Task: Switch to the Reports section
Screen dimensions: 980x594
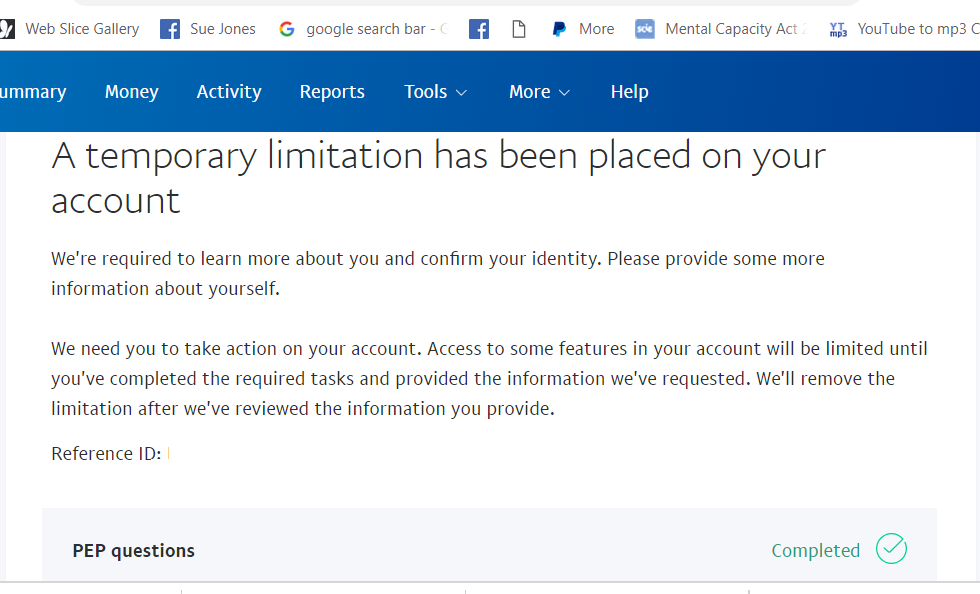Action: click(332, 91)
